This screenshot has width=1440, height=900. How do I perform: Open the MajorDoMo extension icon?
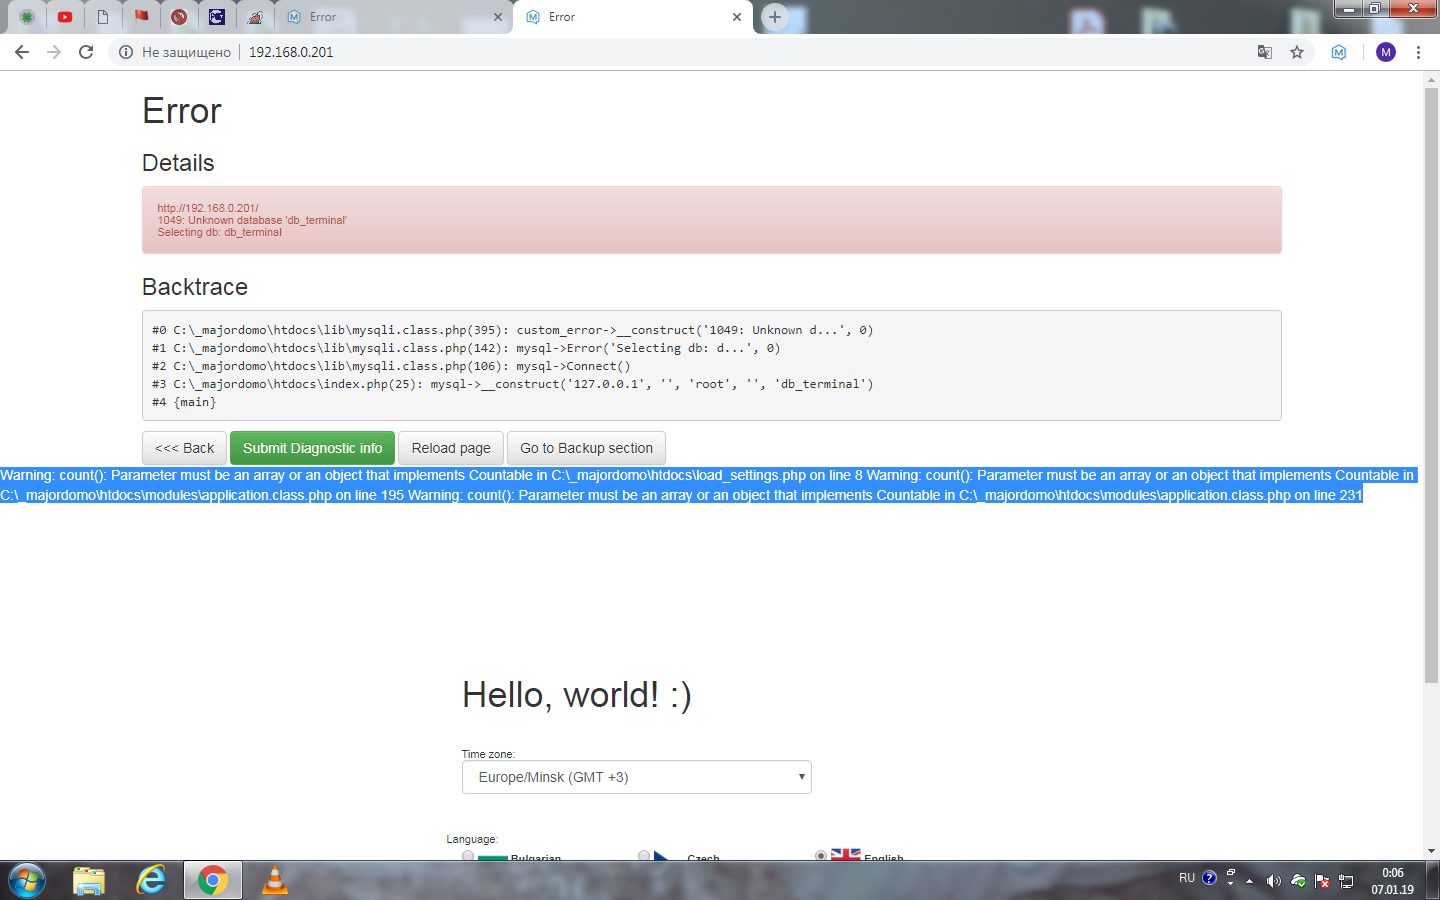[x=1339, y=52]
